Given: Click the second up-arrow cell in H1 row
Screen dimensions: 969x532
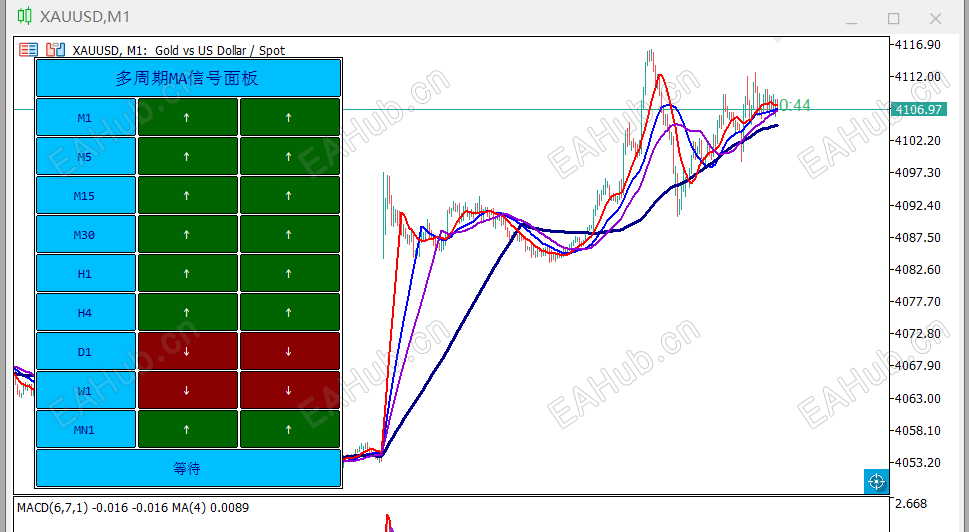Looking at the screenshot, I should (289, 273).
